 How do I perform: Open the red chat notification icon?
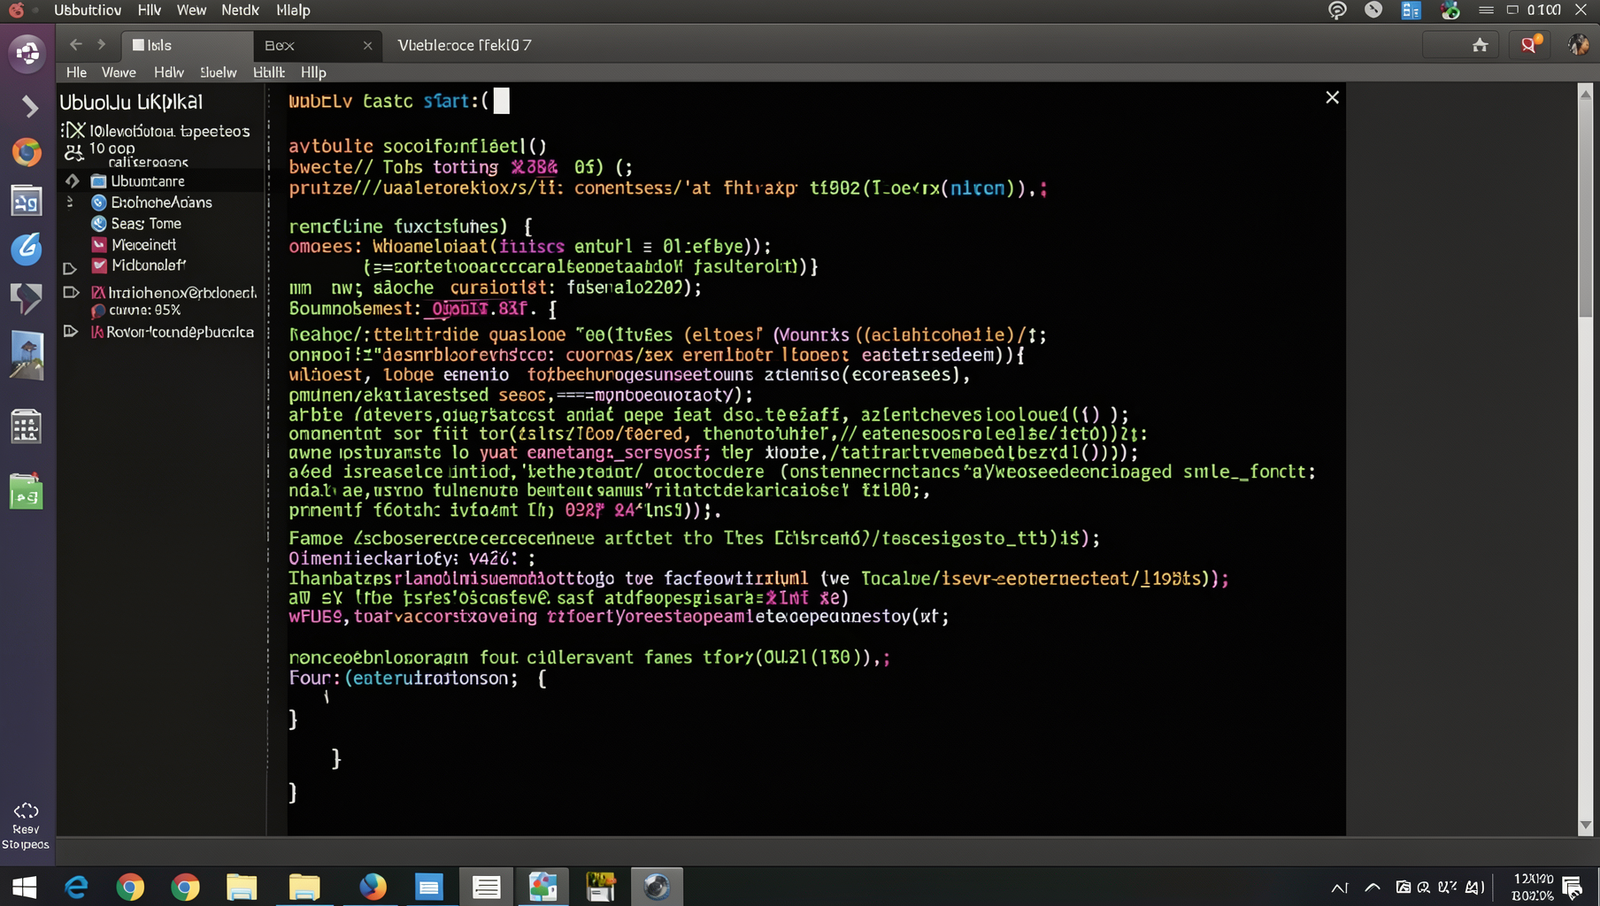point(1530,44)
